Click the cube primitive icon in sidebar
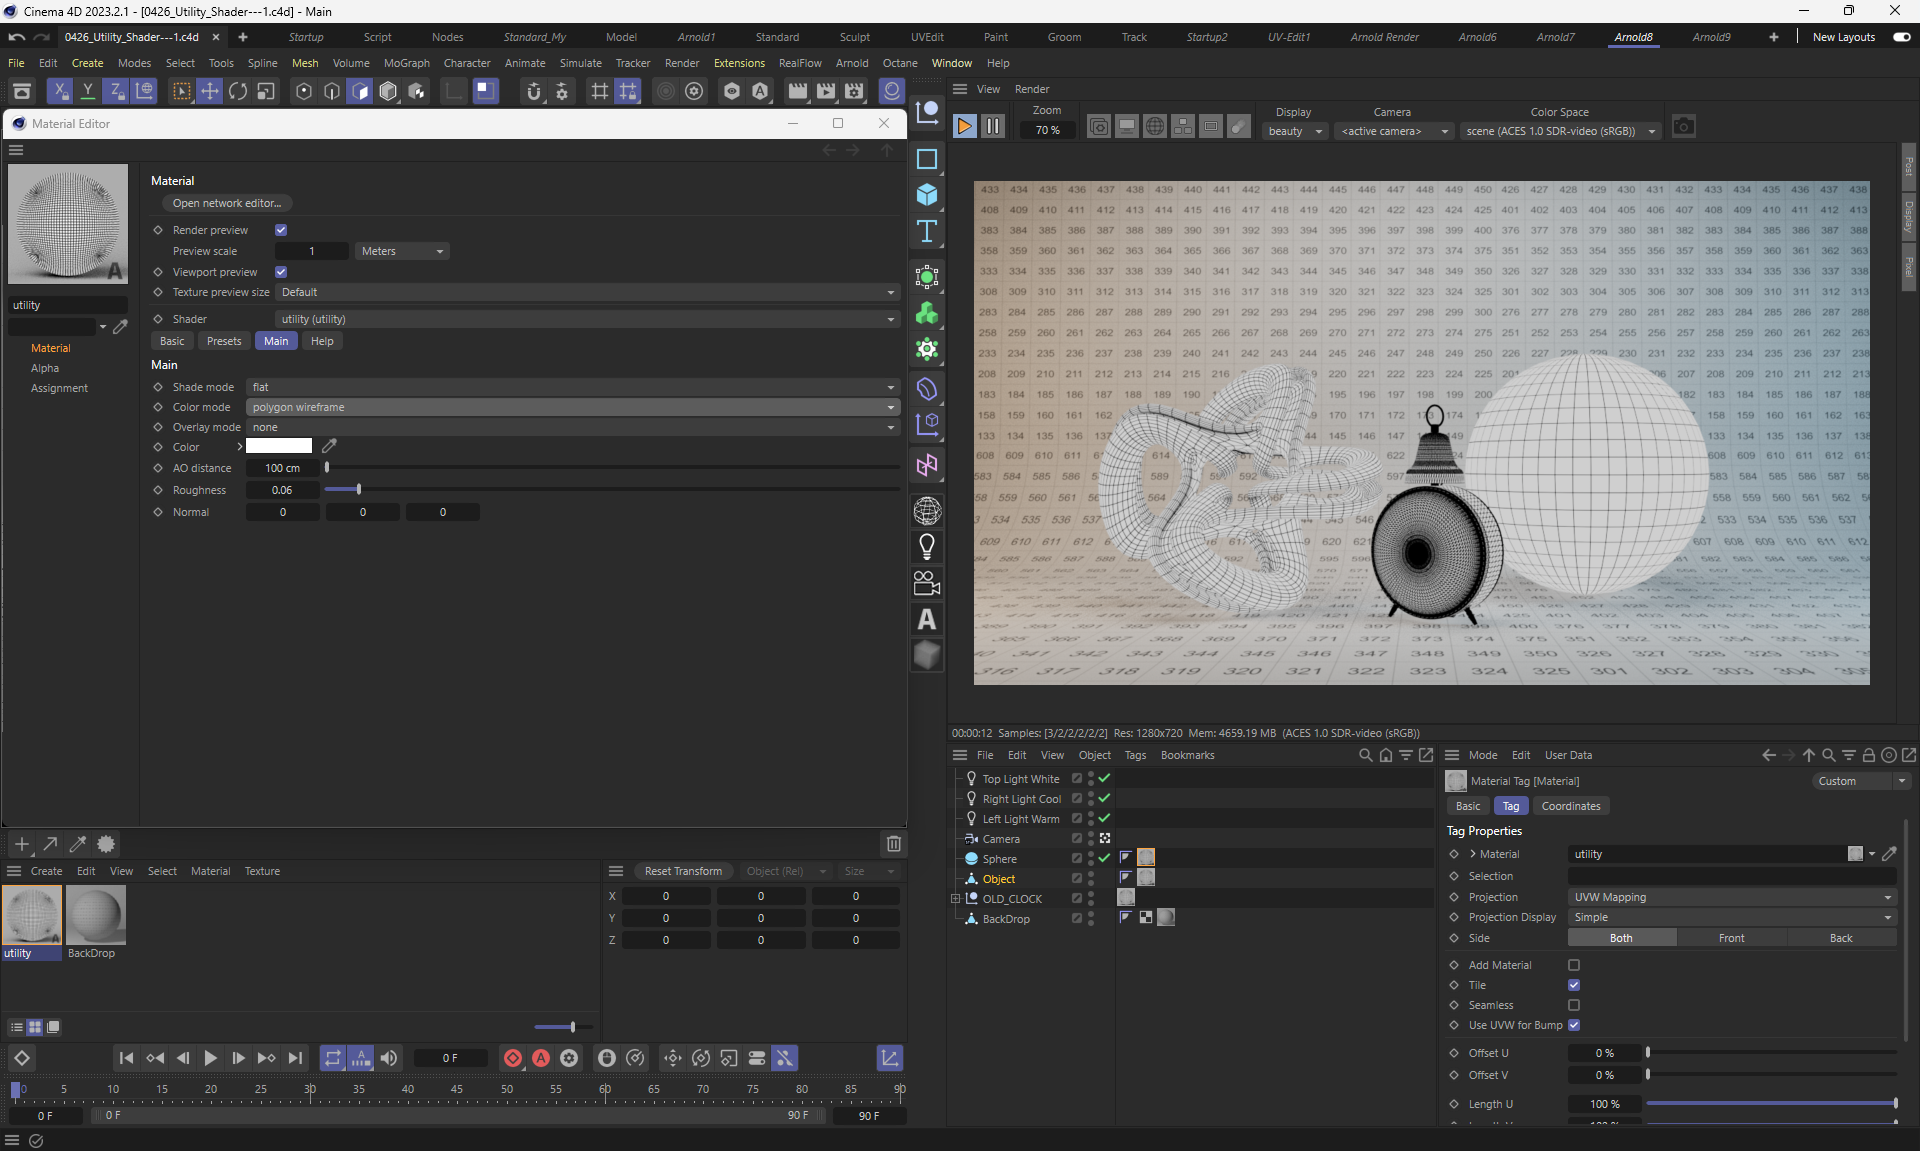1920x1151 pixels. point(927,195)
